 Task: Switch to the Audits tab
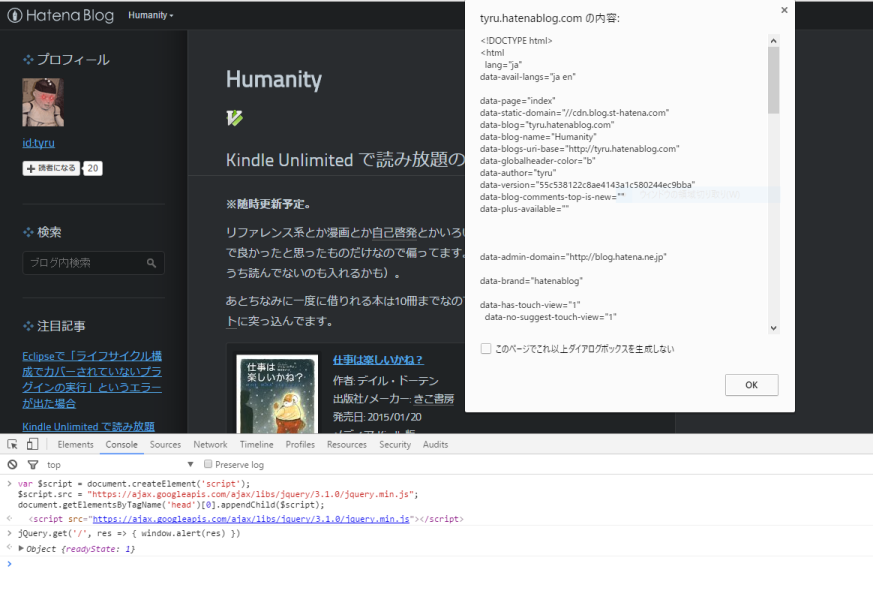coord(435,444)
